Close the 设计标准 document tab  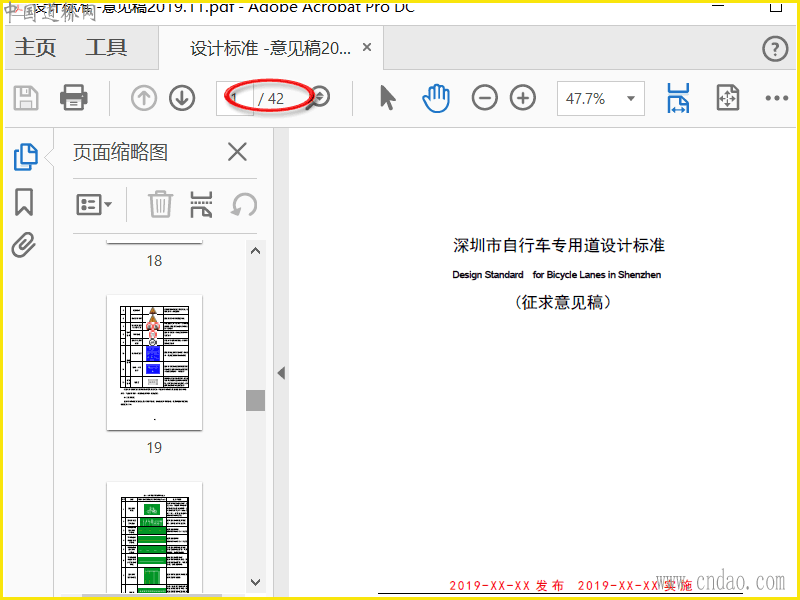tap(366, 47)
